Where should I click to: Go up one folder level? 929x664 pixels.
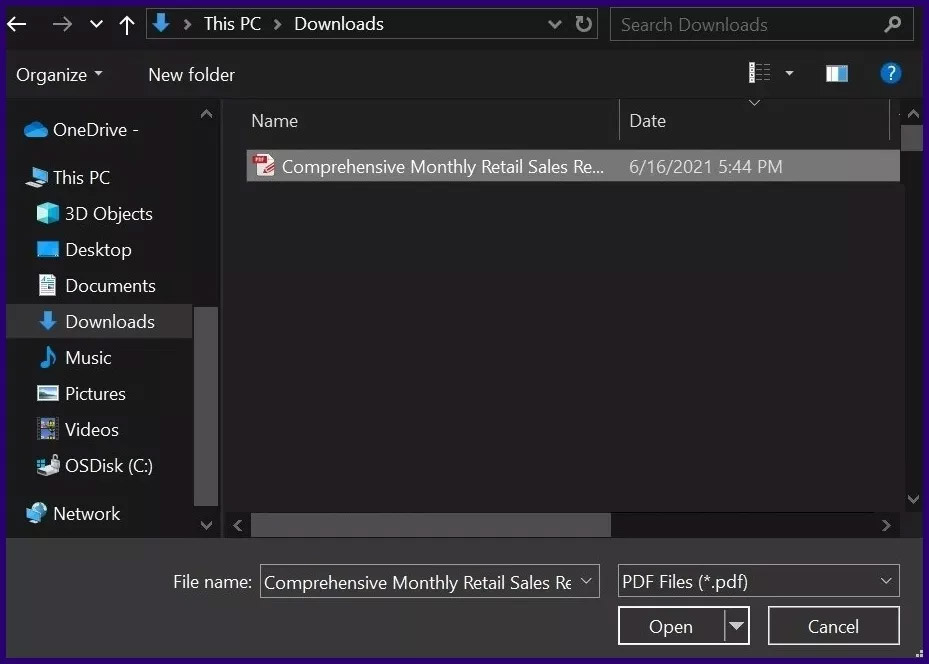click(127, 24)
